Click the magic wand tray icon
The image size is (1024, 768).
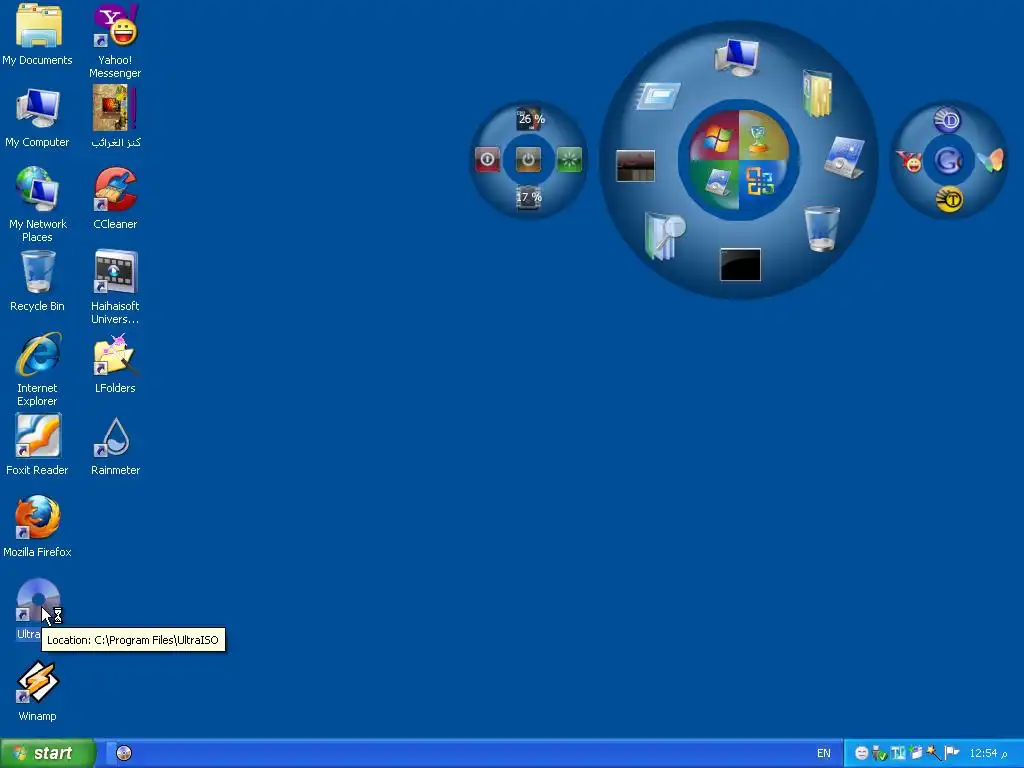click(934, 753)
